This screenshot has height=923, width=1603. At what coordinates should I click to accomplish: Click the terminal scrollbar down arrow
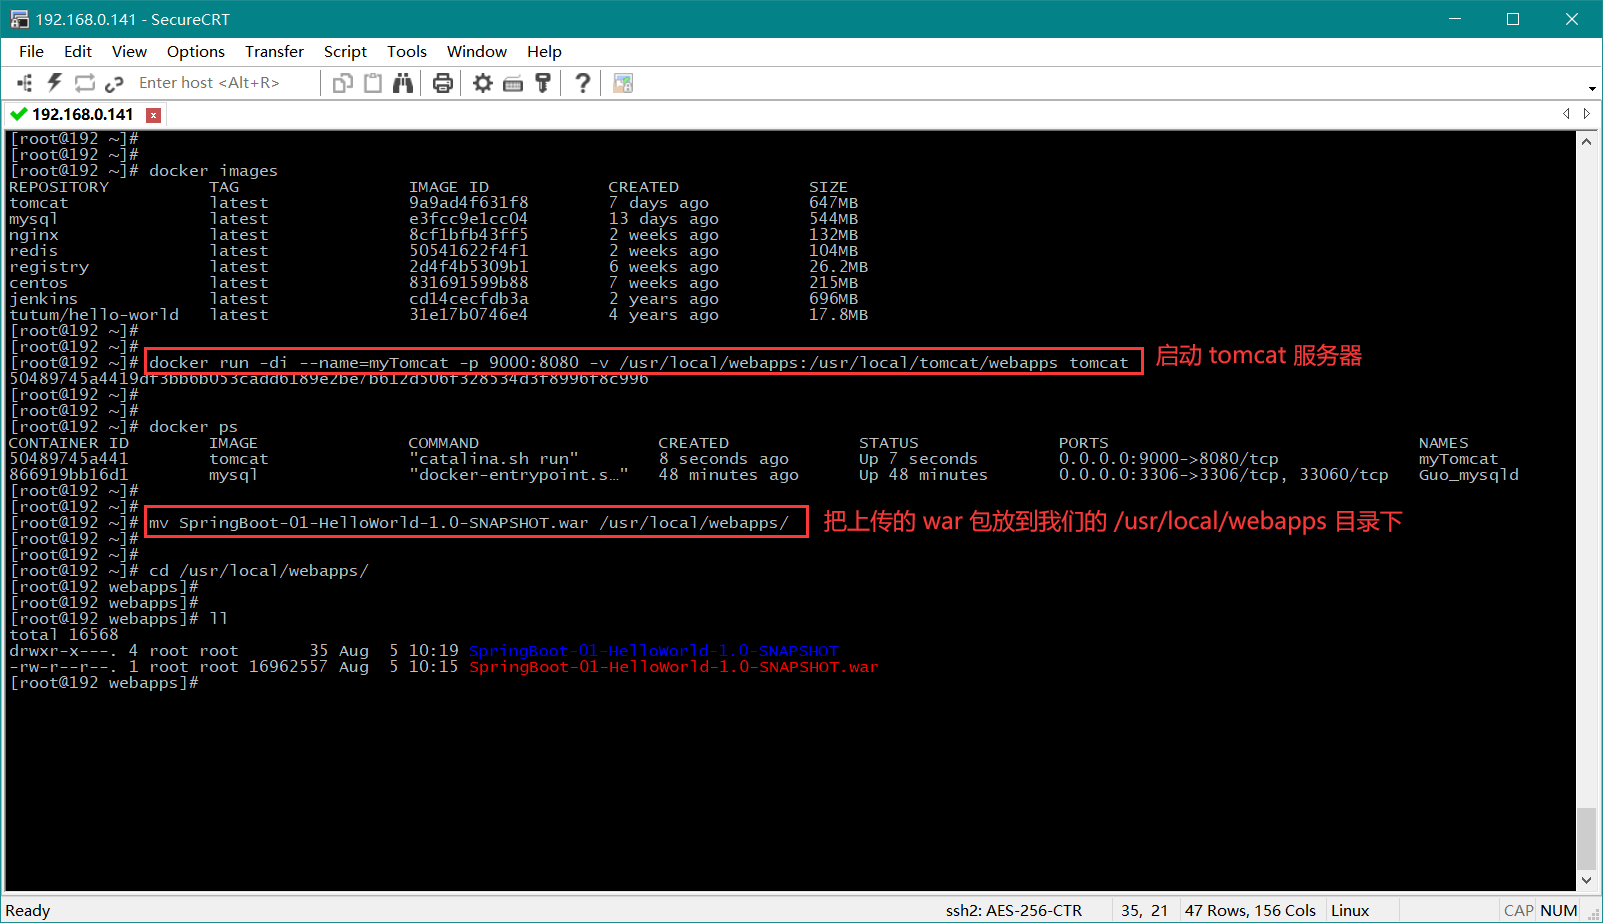click(x=1586, y=880)
